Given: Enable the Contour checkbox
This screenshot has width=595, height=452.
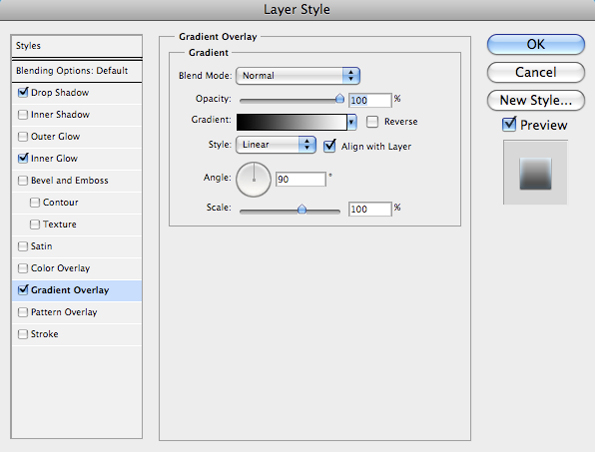Looking at the screenshot, I should (x=35, y=202).
